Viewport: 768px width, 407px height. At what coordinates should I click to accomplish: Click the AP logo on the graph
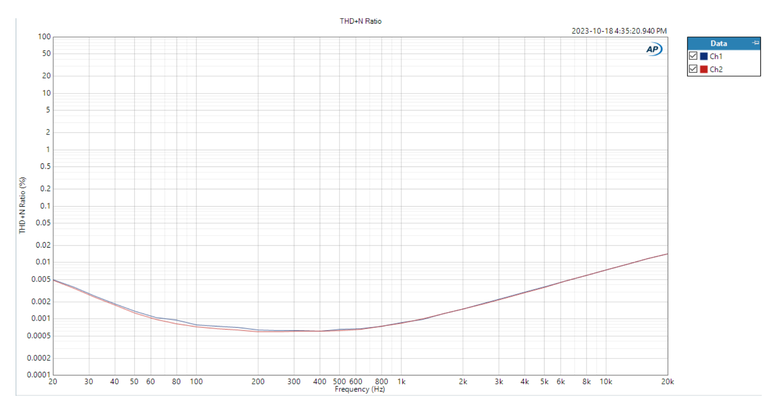point(653,49)
